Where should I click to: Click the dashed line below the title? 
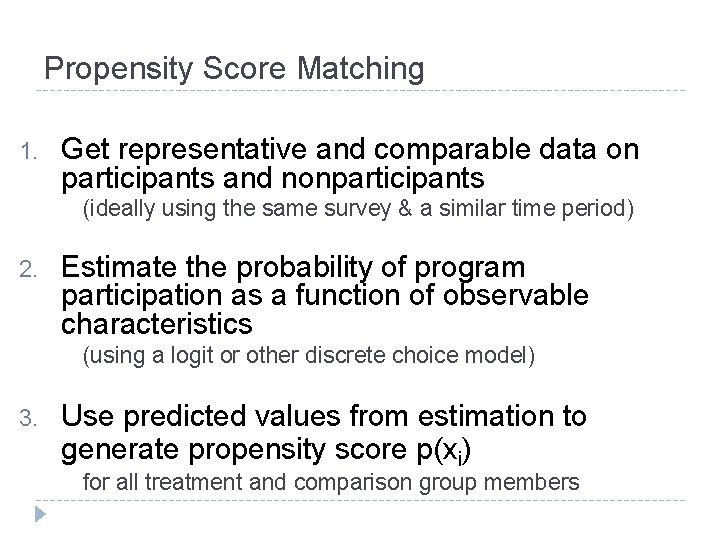point(360,91)
